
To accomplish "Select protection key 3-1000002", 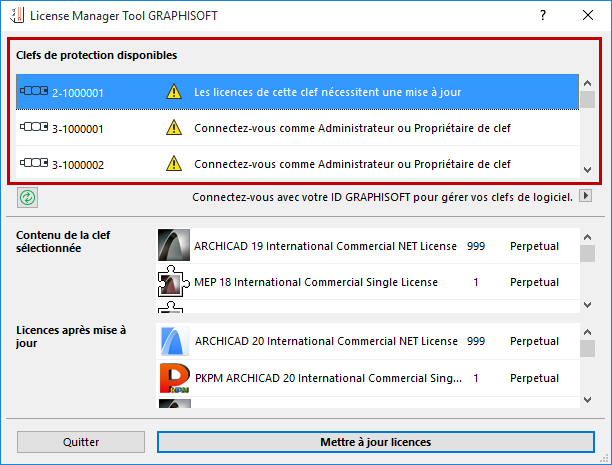I will 297,163.
